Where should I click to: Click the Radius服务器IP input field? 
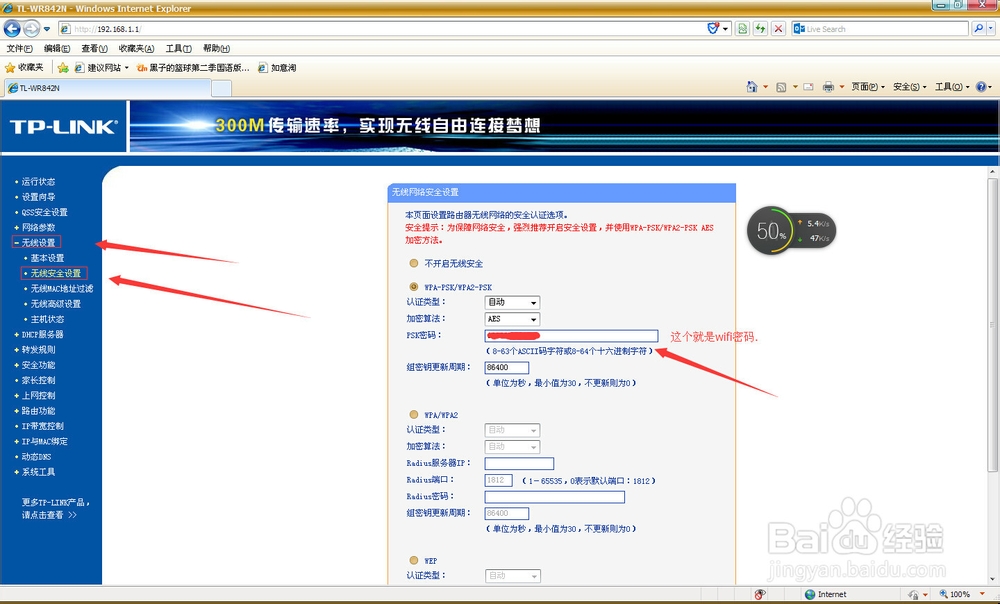coord(519,464)
